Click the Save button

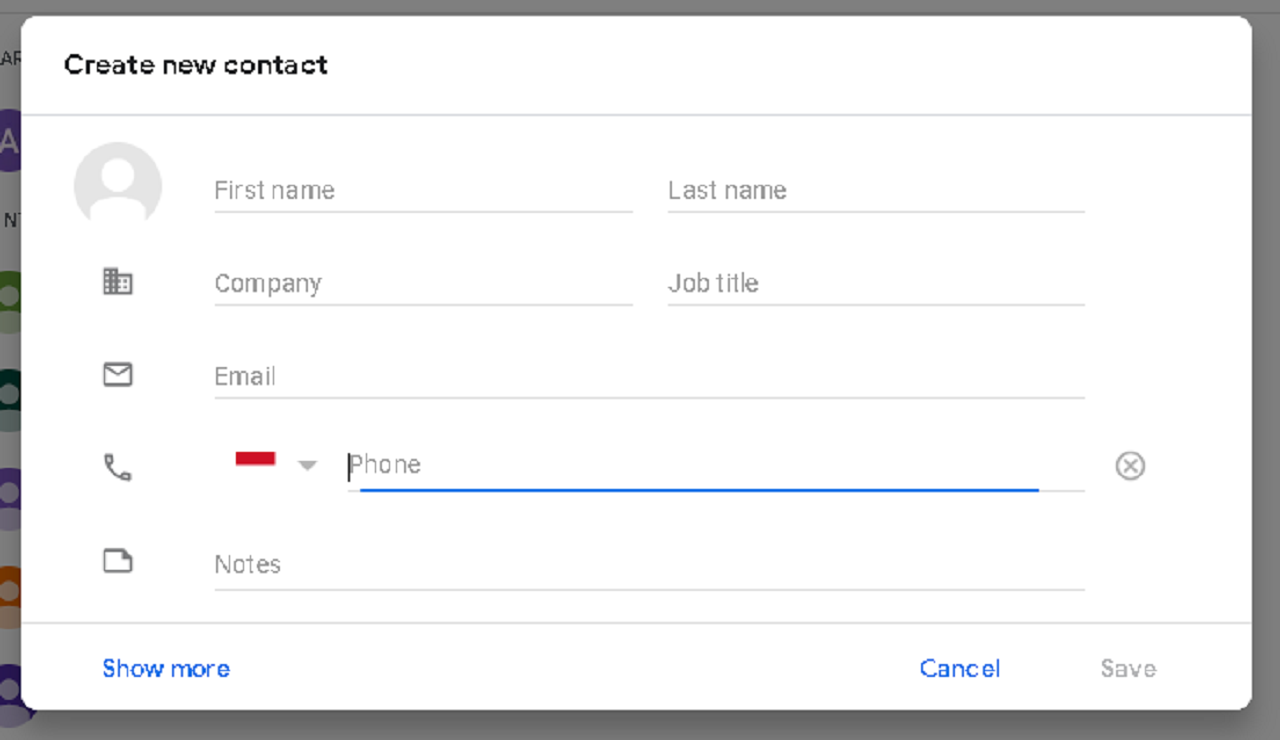pos(1128,669)
